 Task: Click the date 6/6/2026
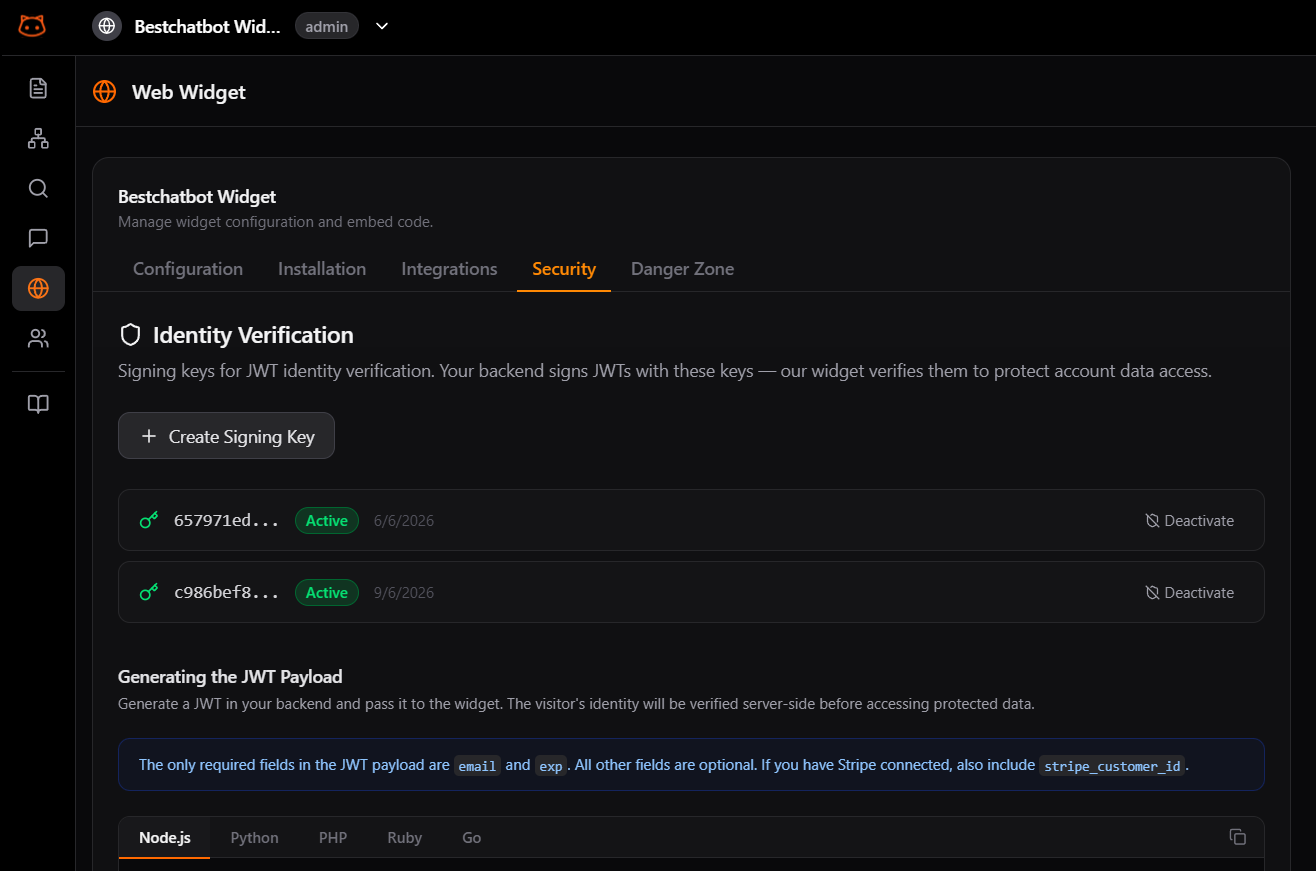[404, 520]
